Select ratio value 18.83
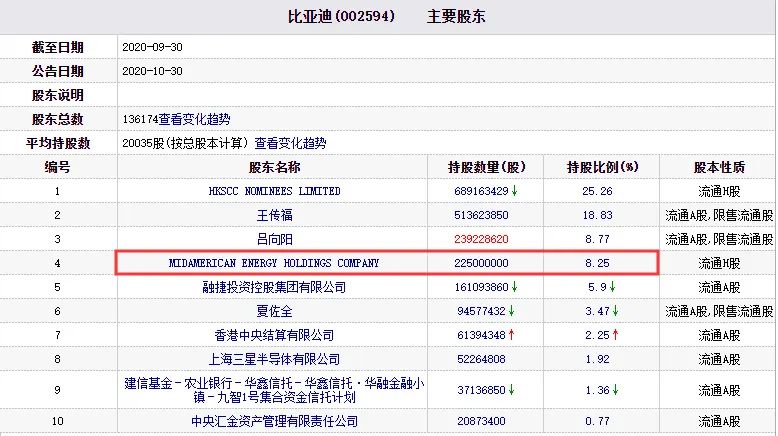 click(x=597, y=215)
